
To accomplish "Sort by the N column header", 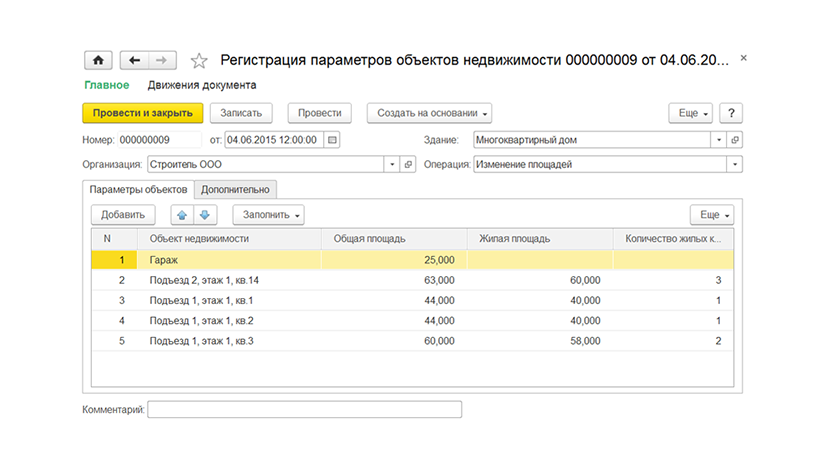I will tap(114, 239).
